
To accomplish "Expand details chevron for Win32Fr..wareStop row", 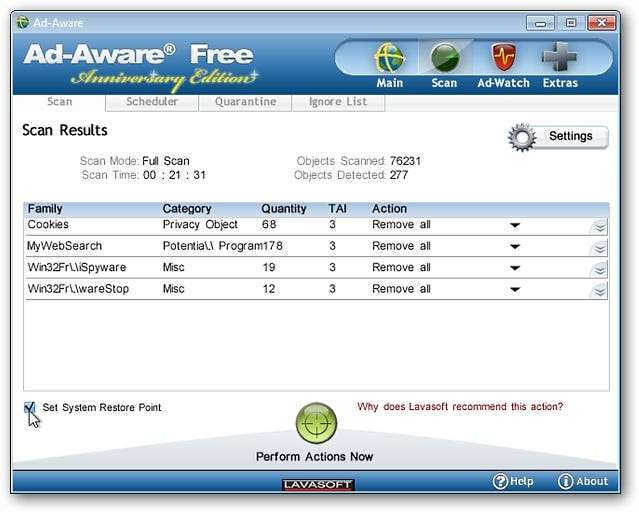I will click(599, 290).
